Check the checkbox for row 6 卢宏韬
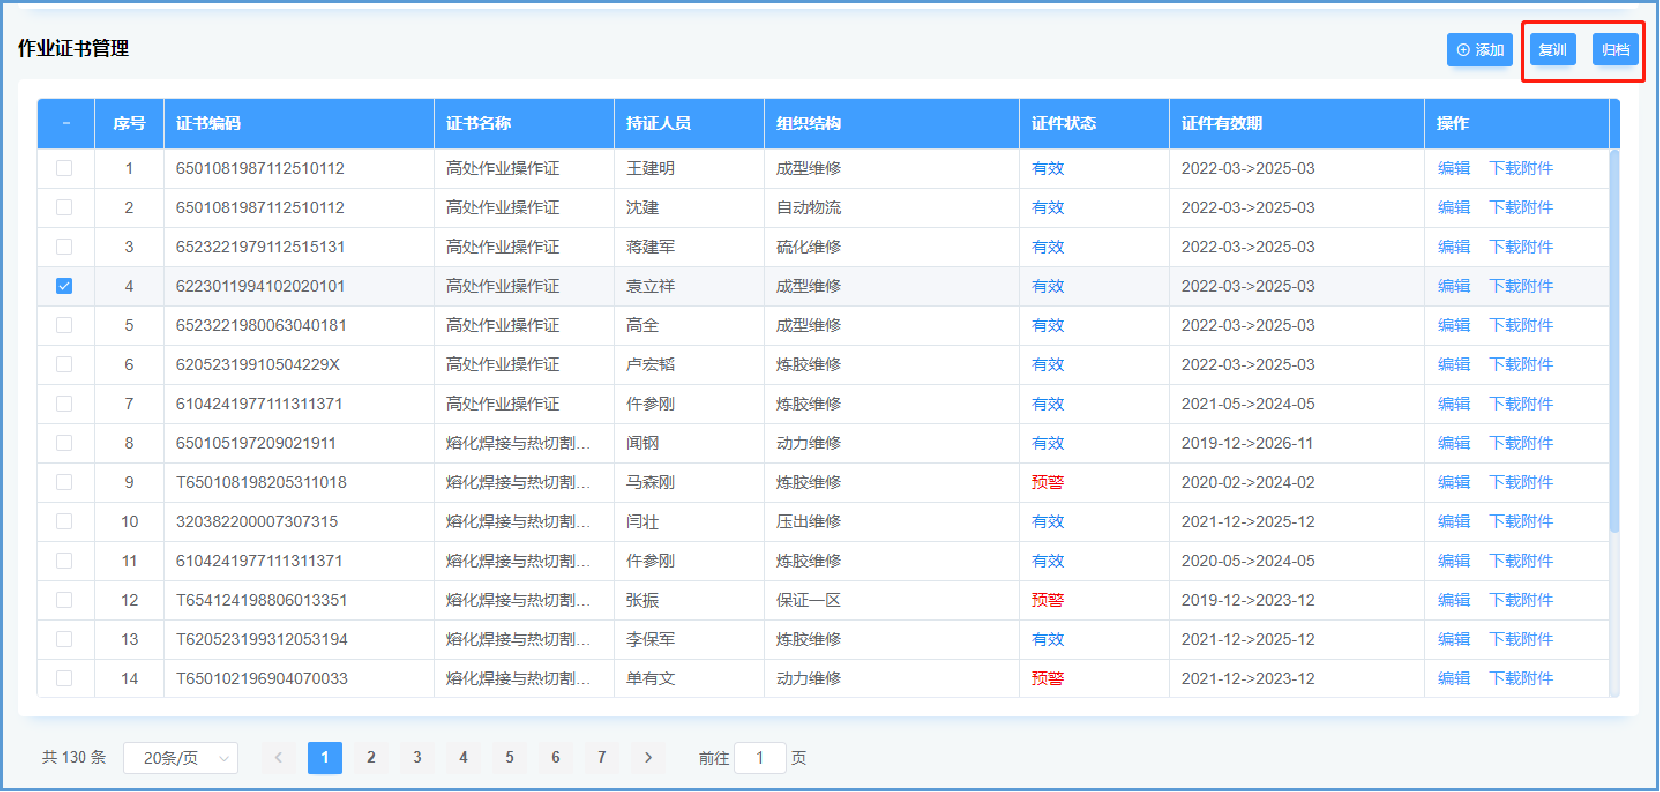Viewport: 1660px width, 792px height. (64, 364)
